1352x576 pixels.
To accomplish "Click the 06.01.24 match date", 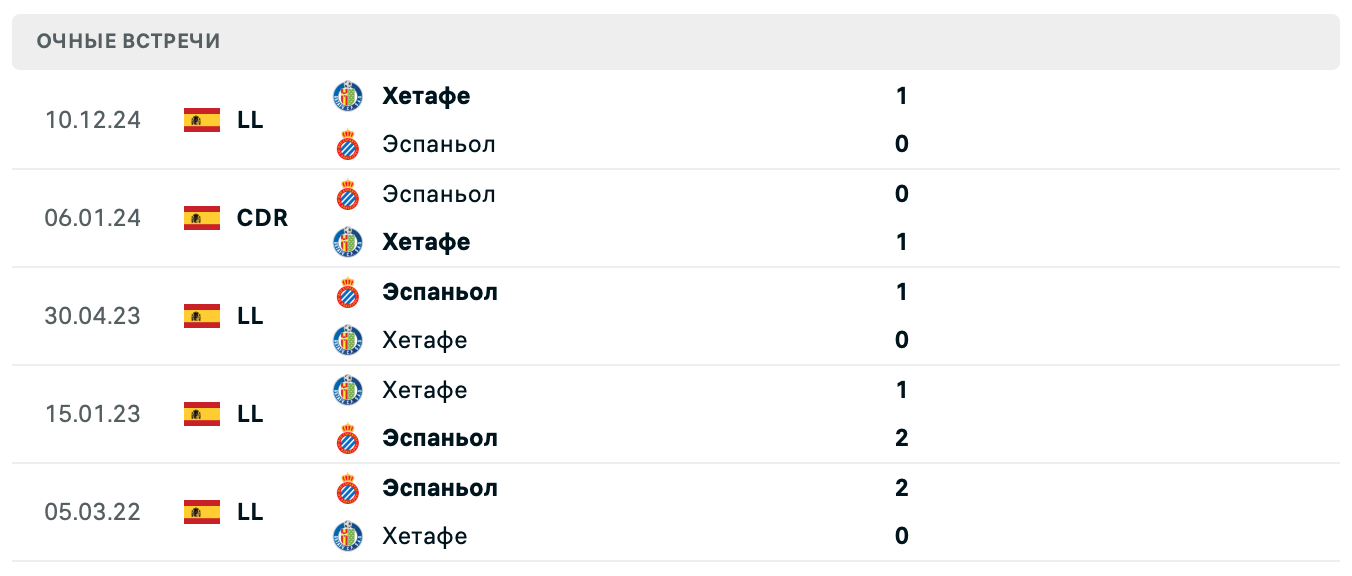I will click(x=93, y=218).
